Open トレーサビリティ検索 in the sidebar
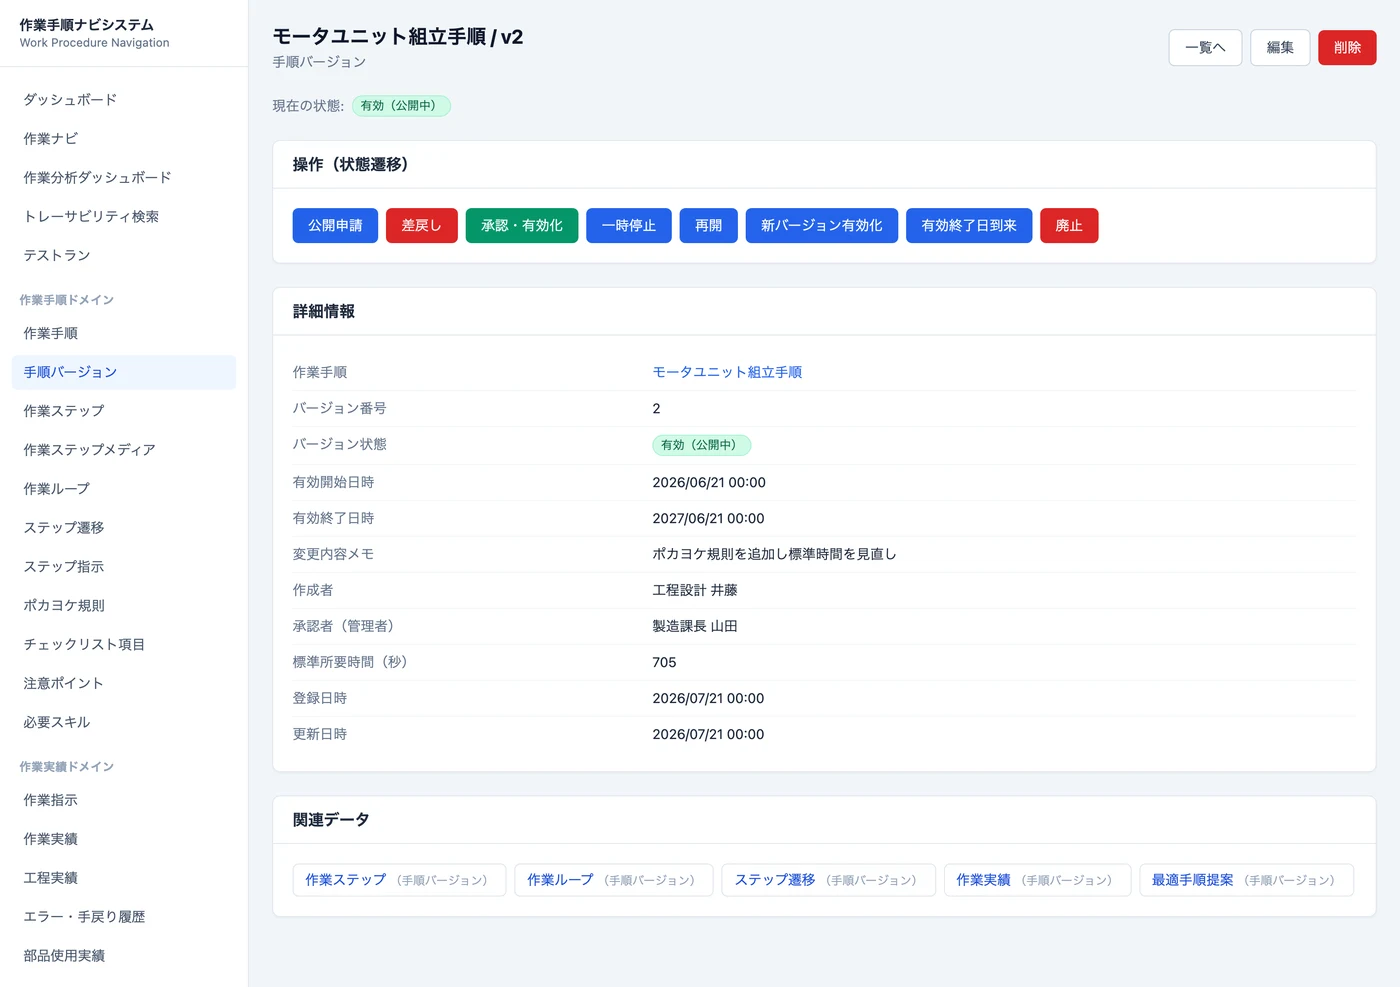Viewport: 1400px width, 987px height. pos(124,217)
